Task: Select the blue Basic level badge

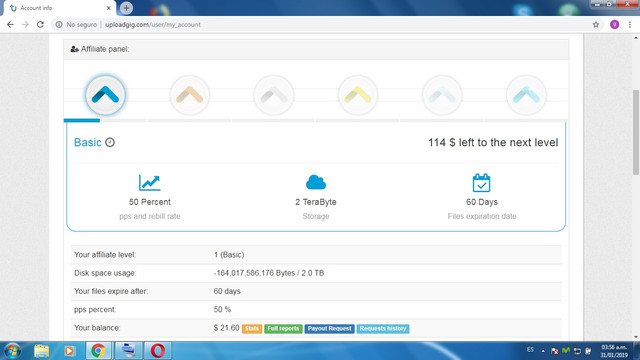Action: 105,95
